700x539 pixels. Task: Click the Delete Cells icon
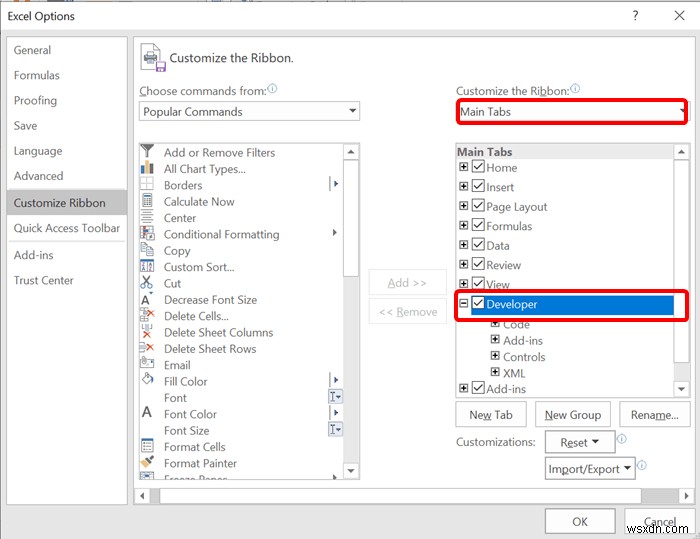click(147, 315)
